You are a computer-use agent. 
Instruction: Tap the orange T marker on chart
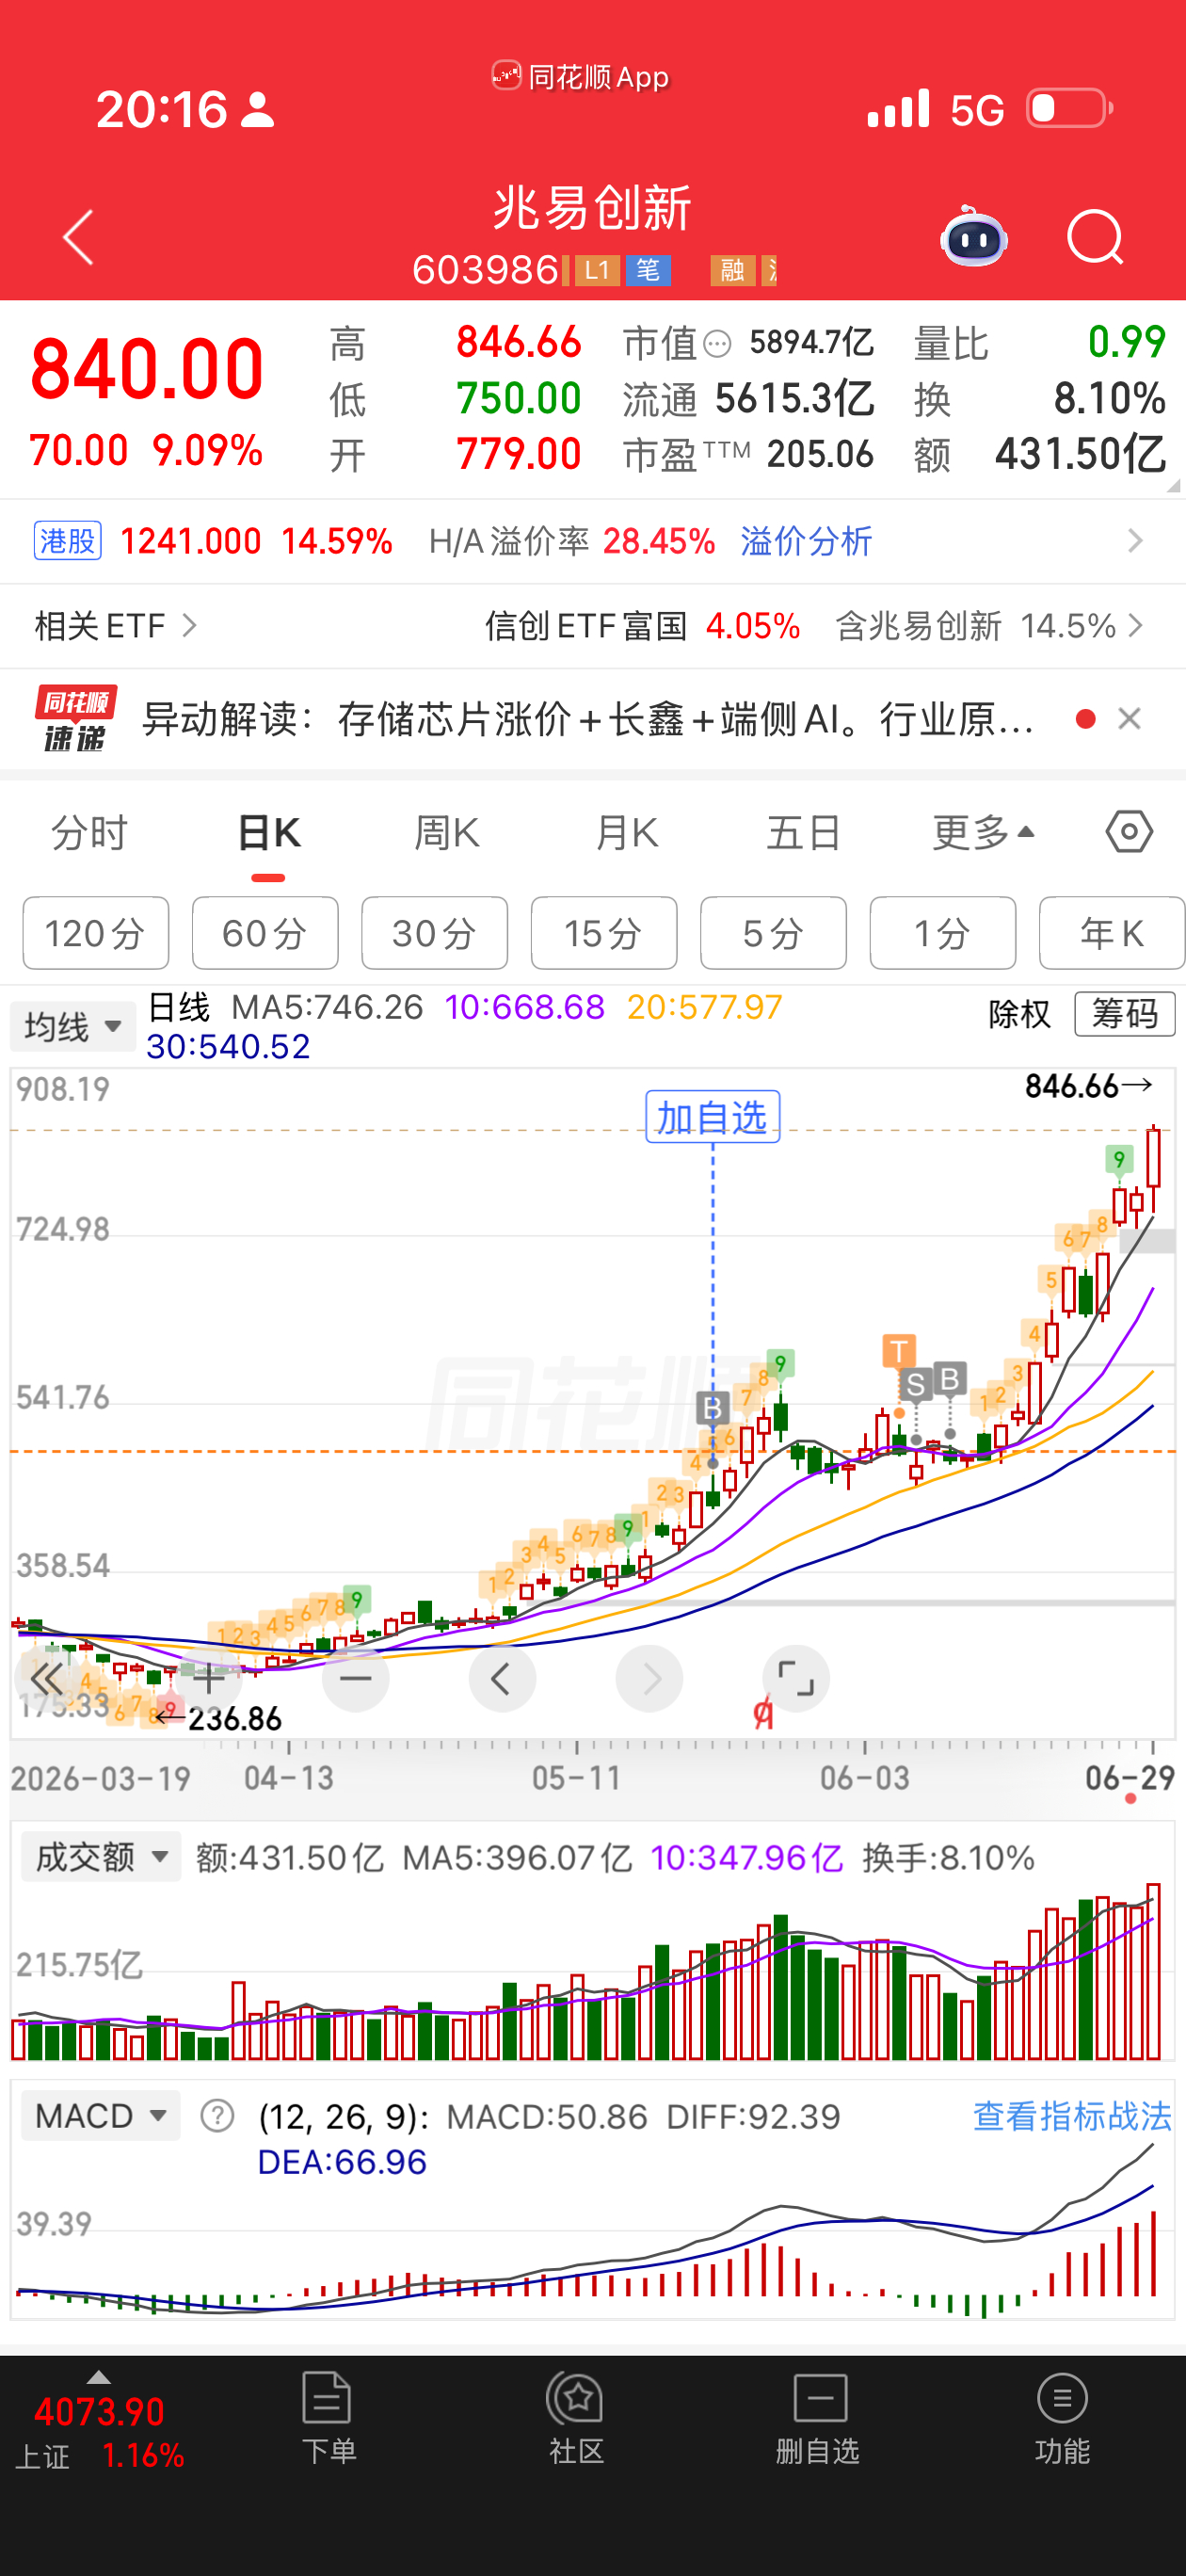point(899,1352)
